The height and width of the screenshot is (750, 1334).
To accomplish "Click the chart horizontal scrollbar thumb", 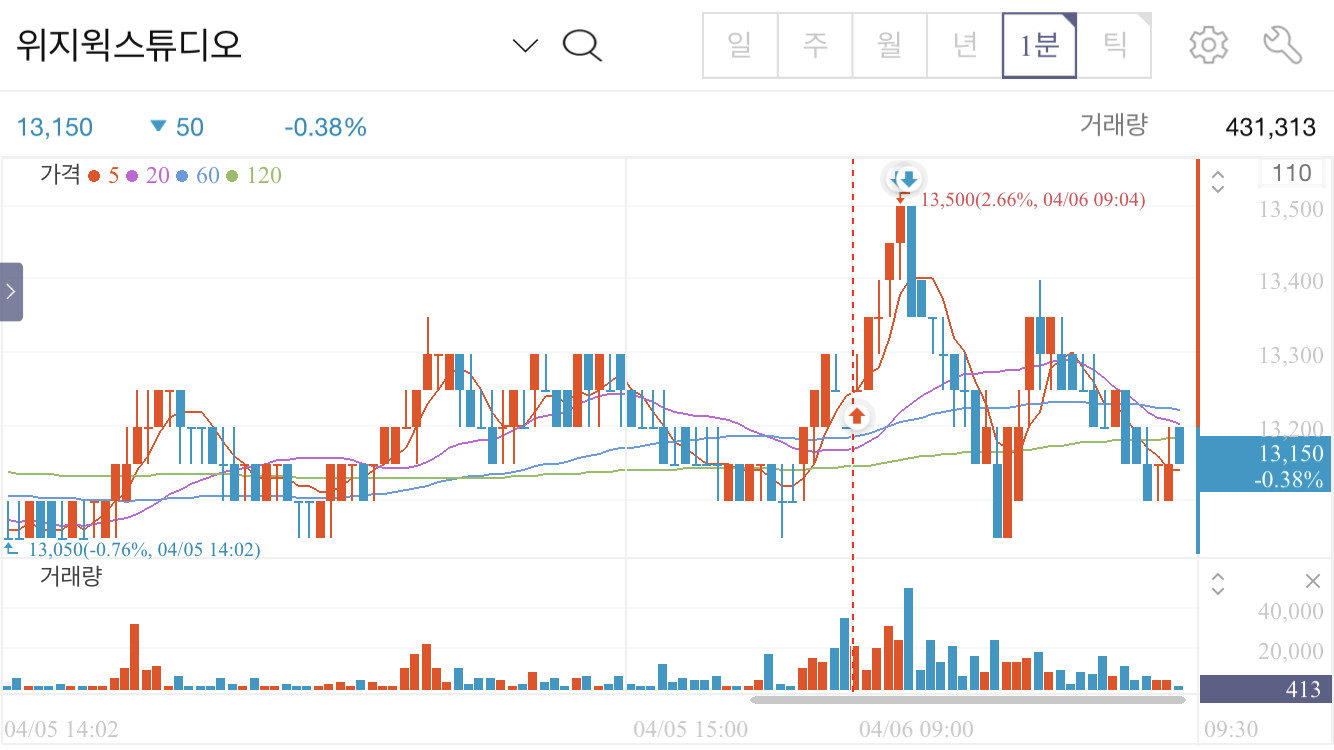I will click(968, 699).
